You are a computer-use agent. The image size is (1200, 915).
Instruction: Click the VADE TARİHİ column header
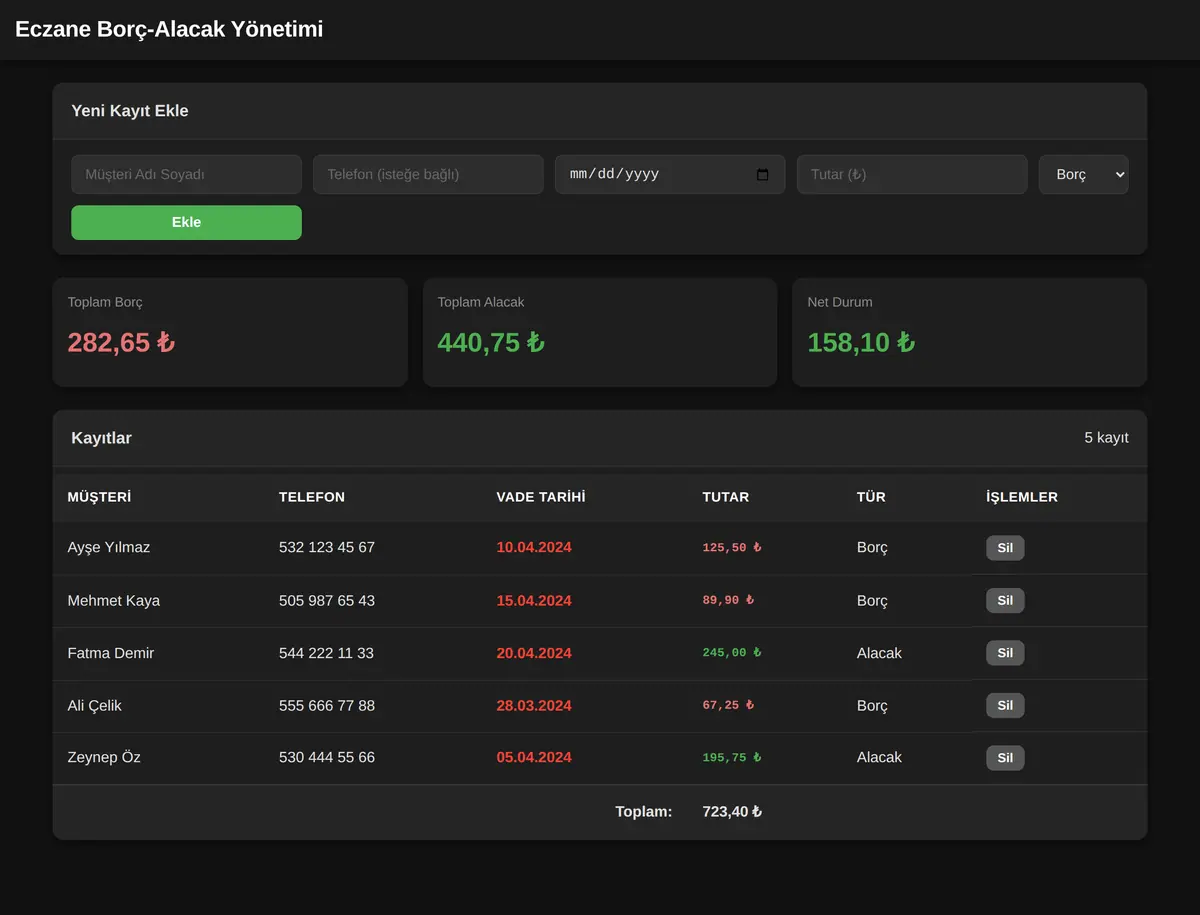pyautogui.click(x=541, y=497)
